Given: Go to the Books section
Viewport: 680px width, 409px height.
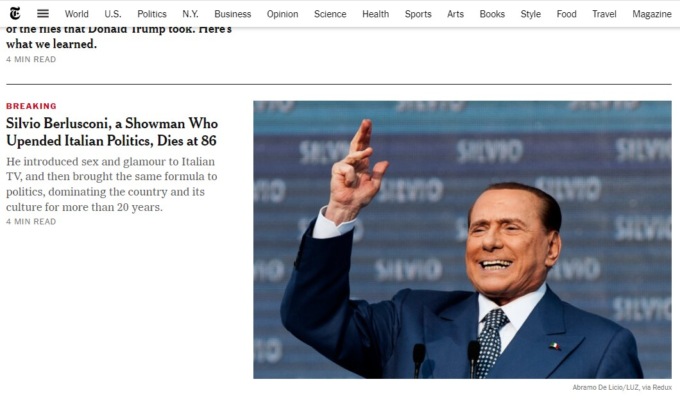Looking at the screenshot, I should 492,14.
